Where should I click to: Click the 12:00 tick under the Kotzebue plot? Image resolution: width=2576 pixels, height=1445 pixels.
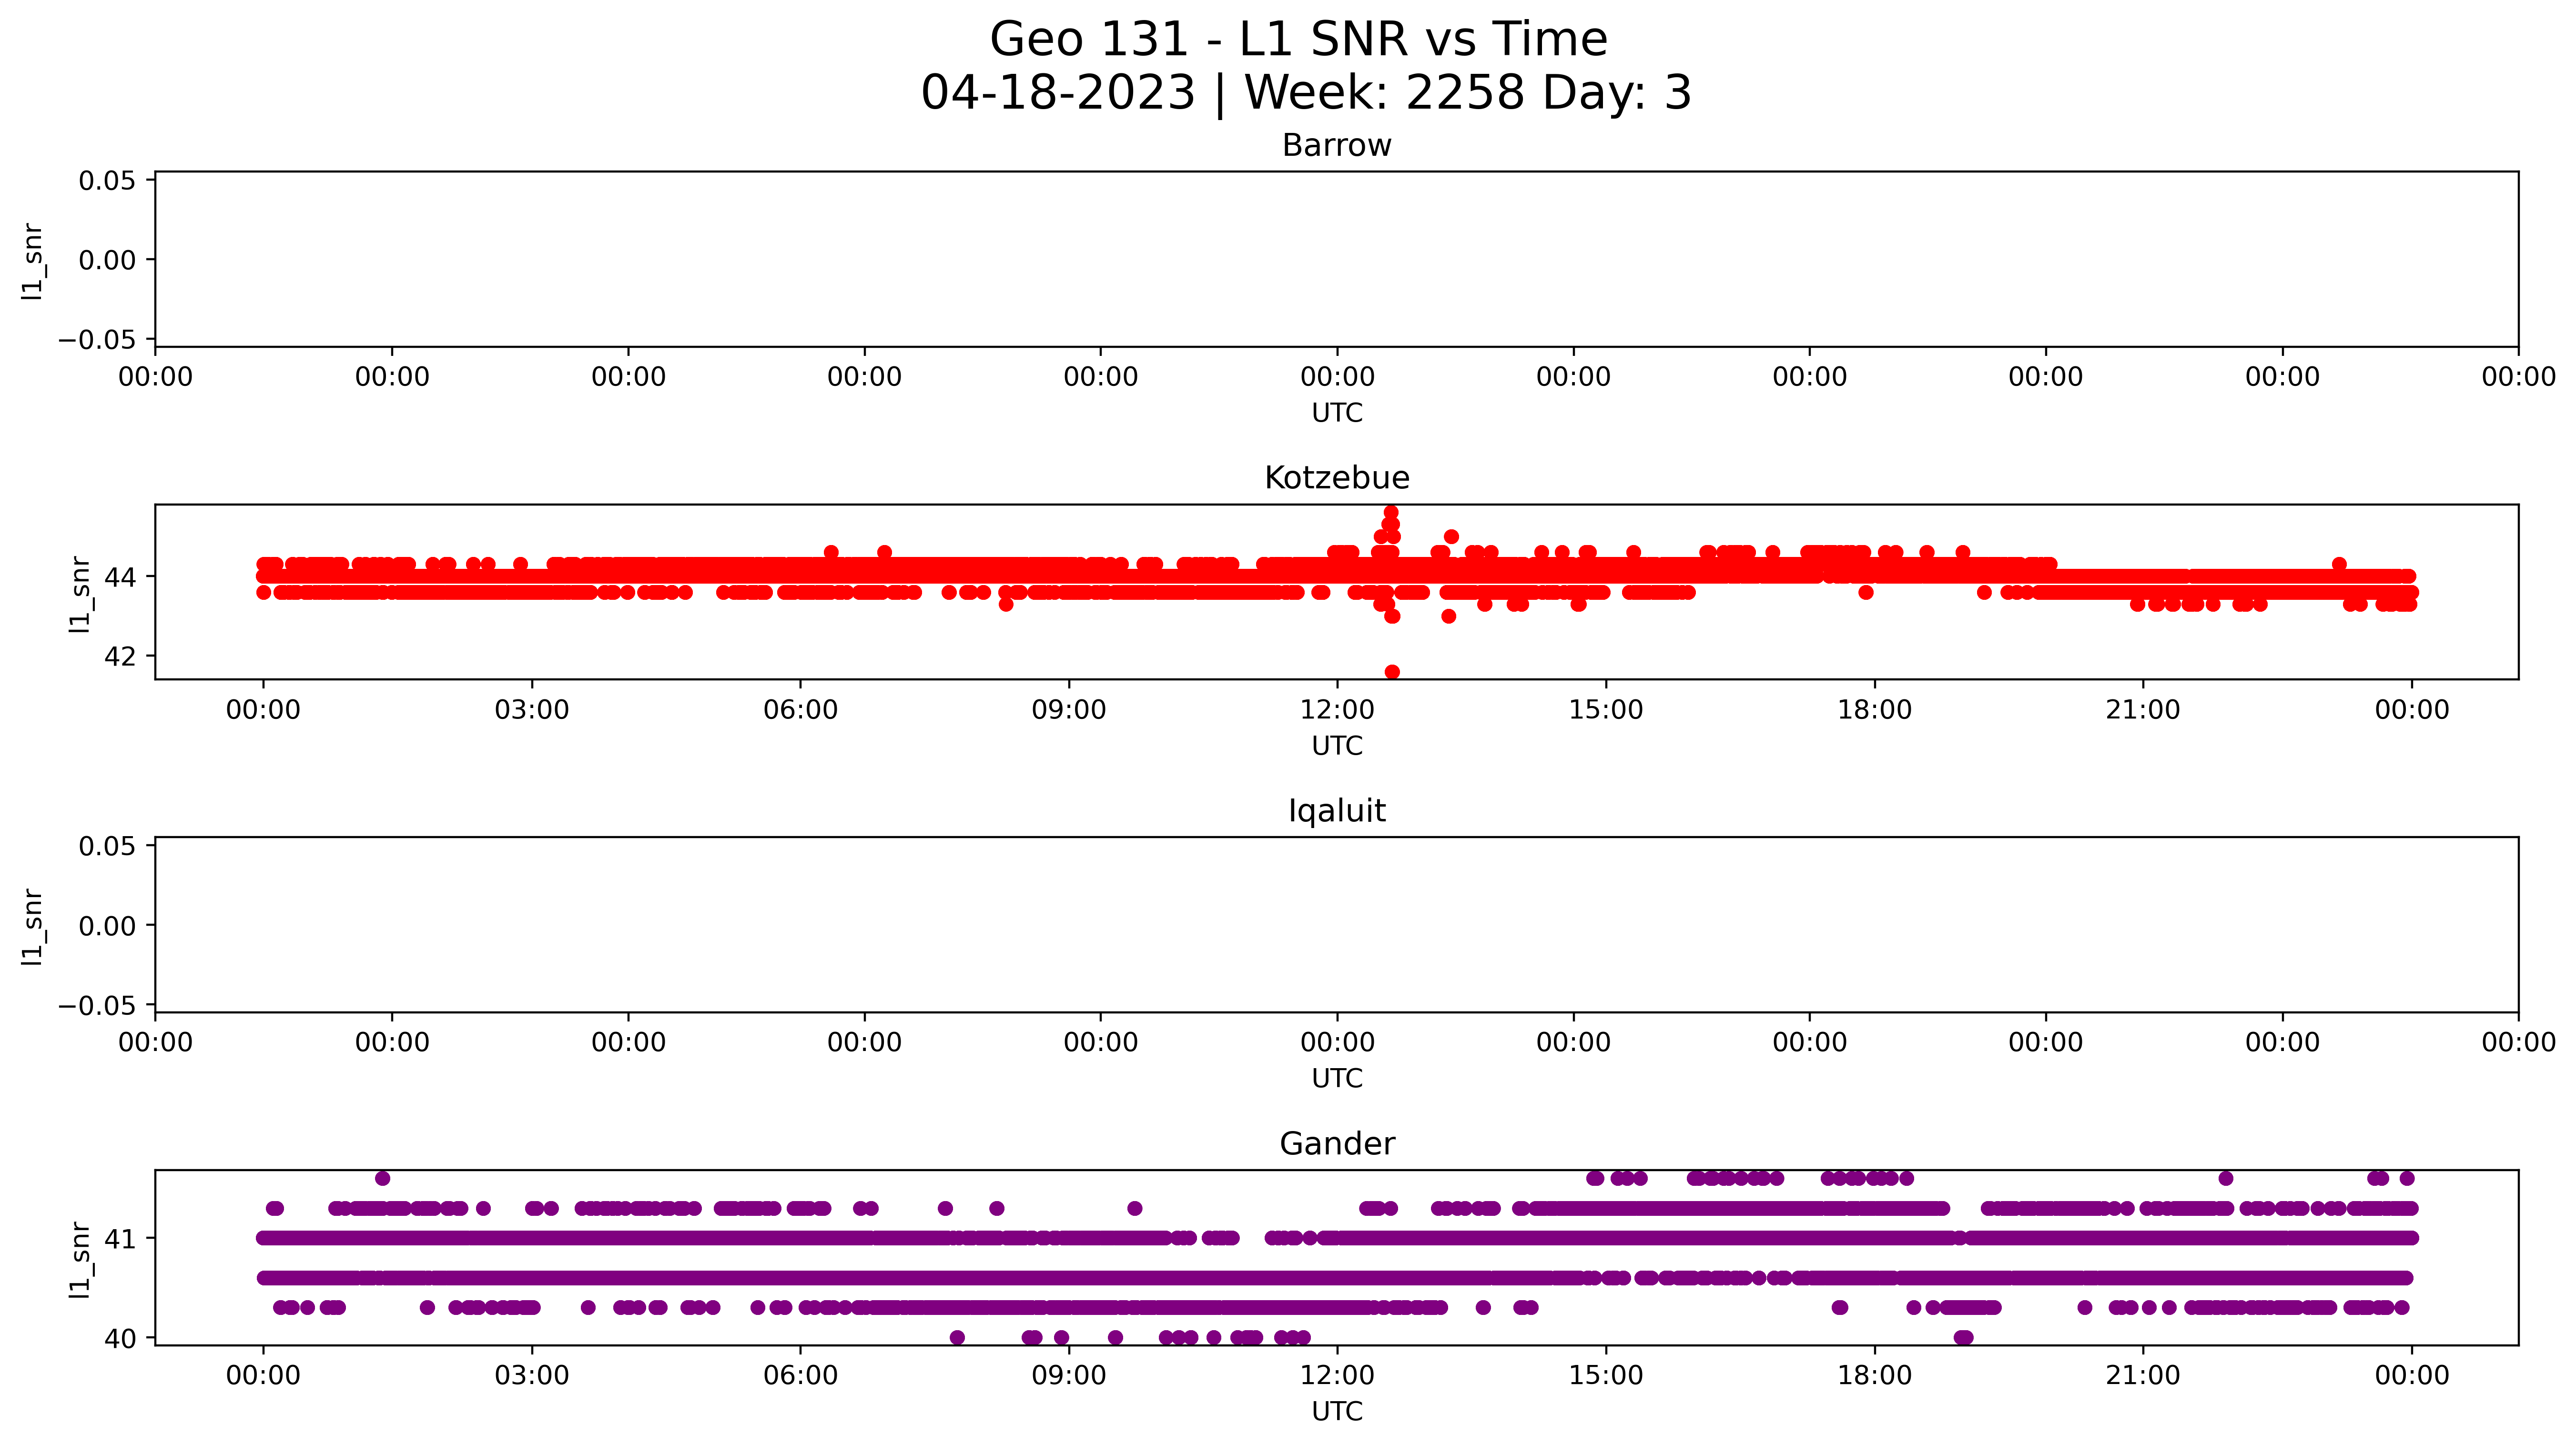(1337, 710)
